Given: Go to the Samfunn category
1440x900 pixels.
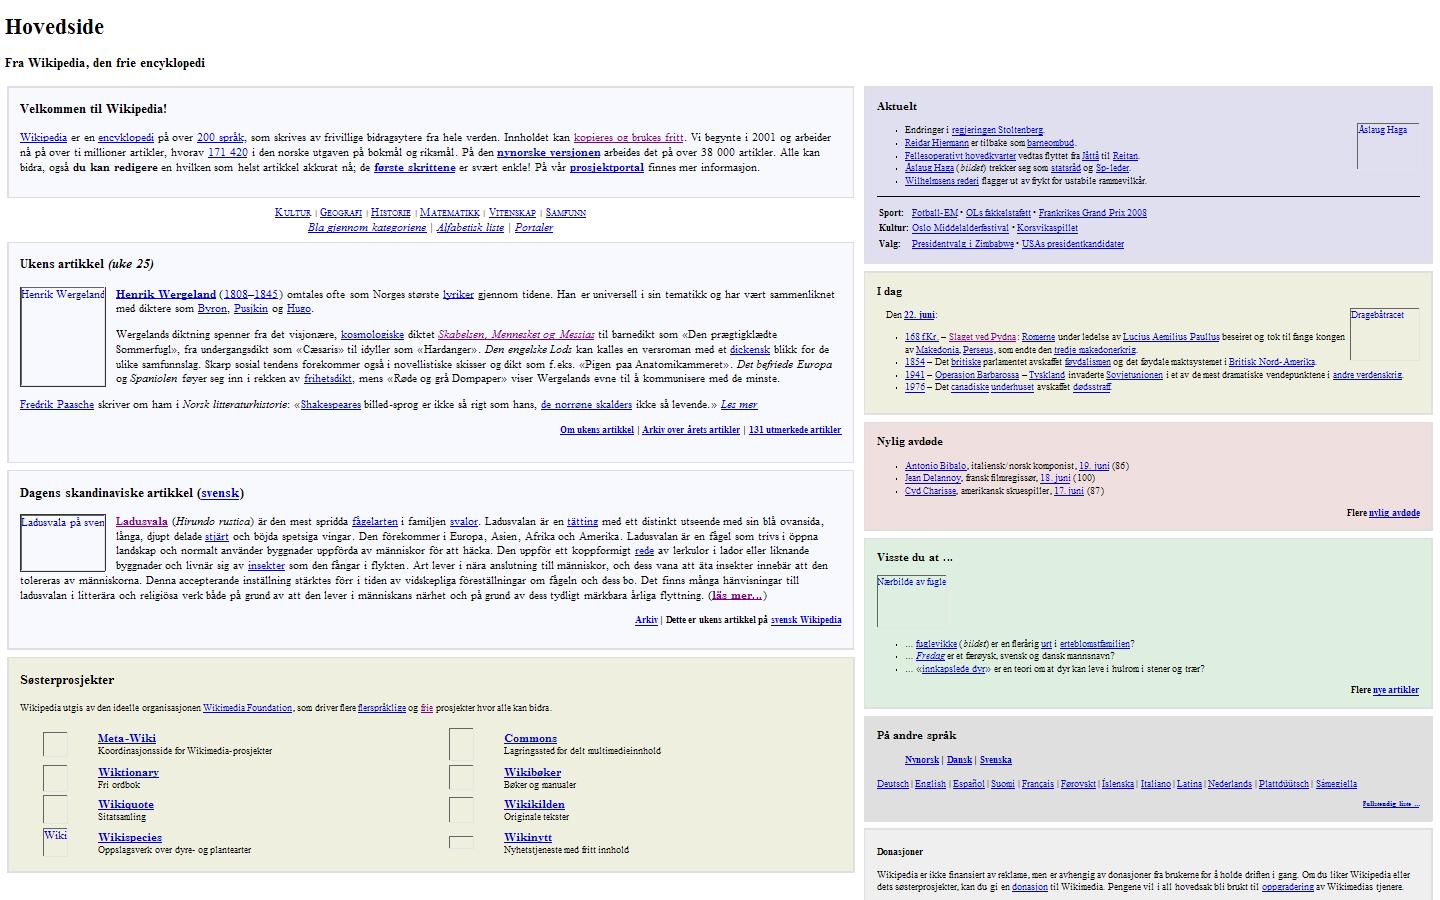Looking at the screenshot, I should pos(566,213).
